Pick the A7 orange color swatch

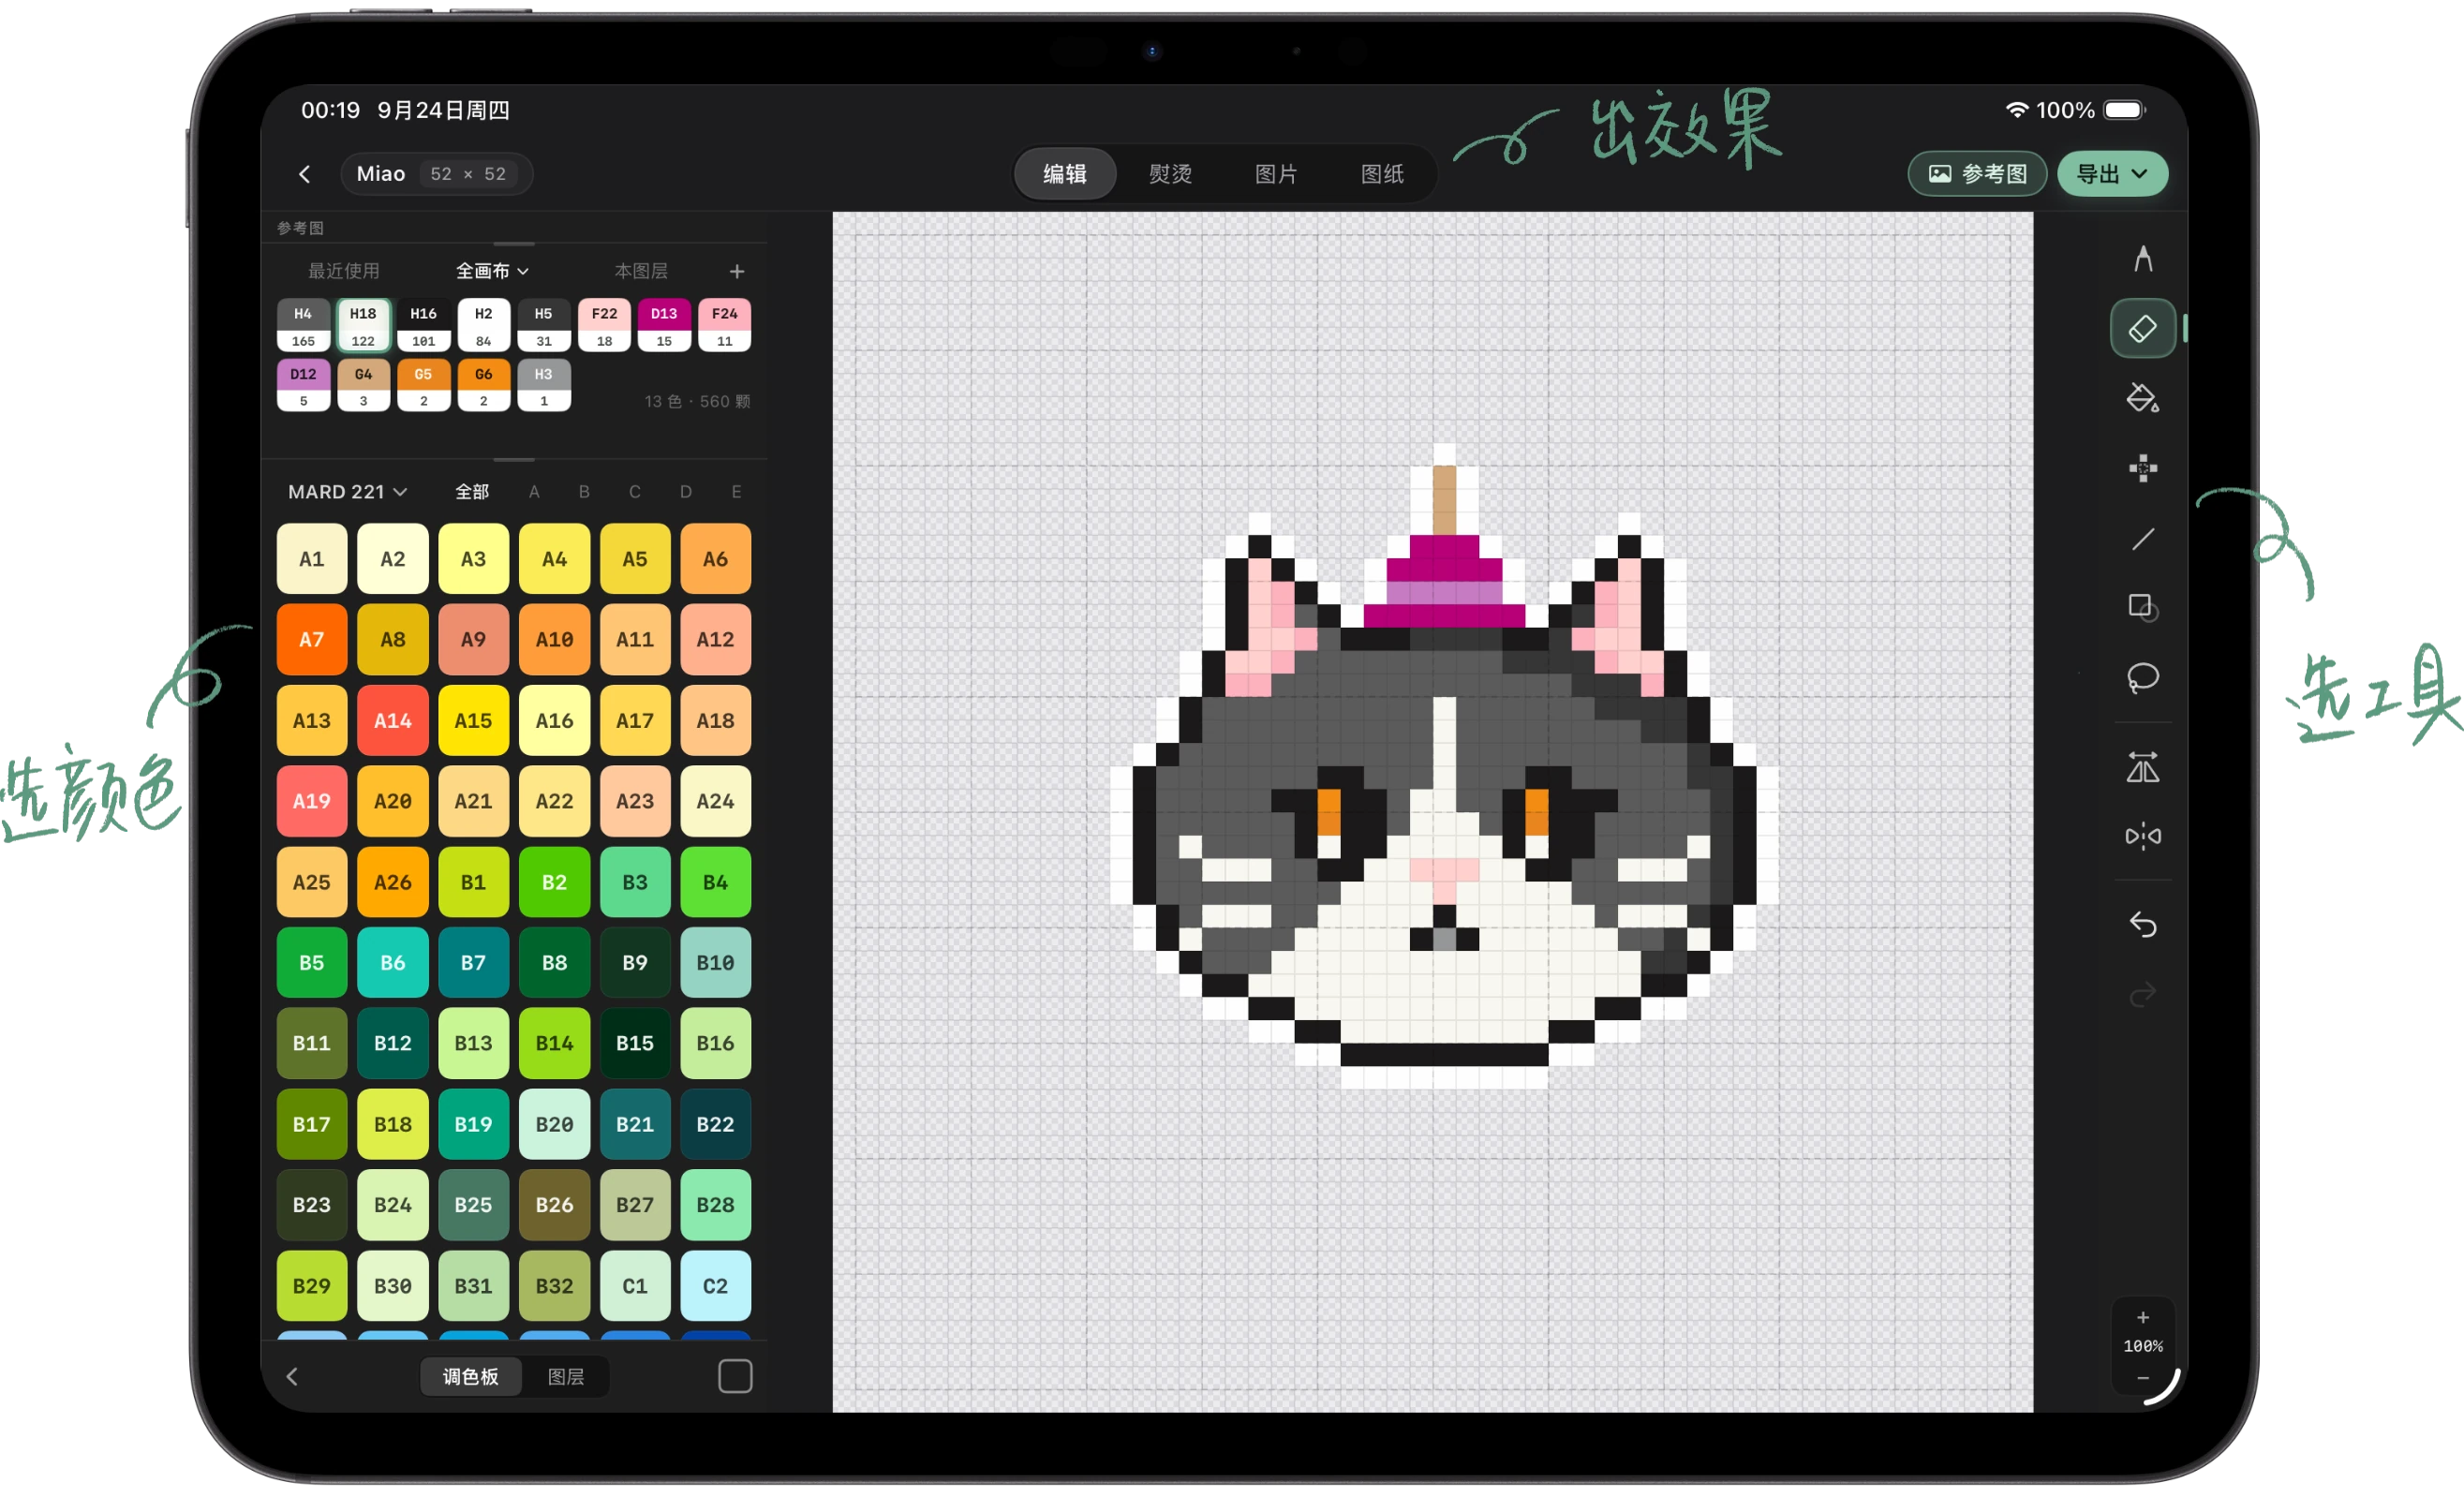(x=312, y=640)
